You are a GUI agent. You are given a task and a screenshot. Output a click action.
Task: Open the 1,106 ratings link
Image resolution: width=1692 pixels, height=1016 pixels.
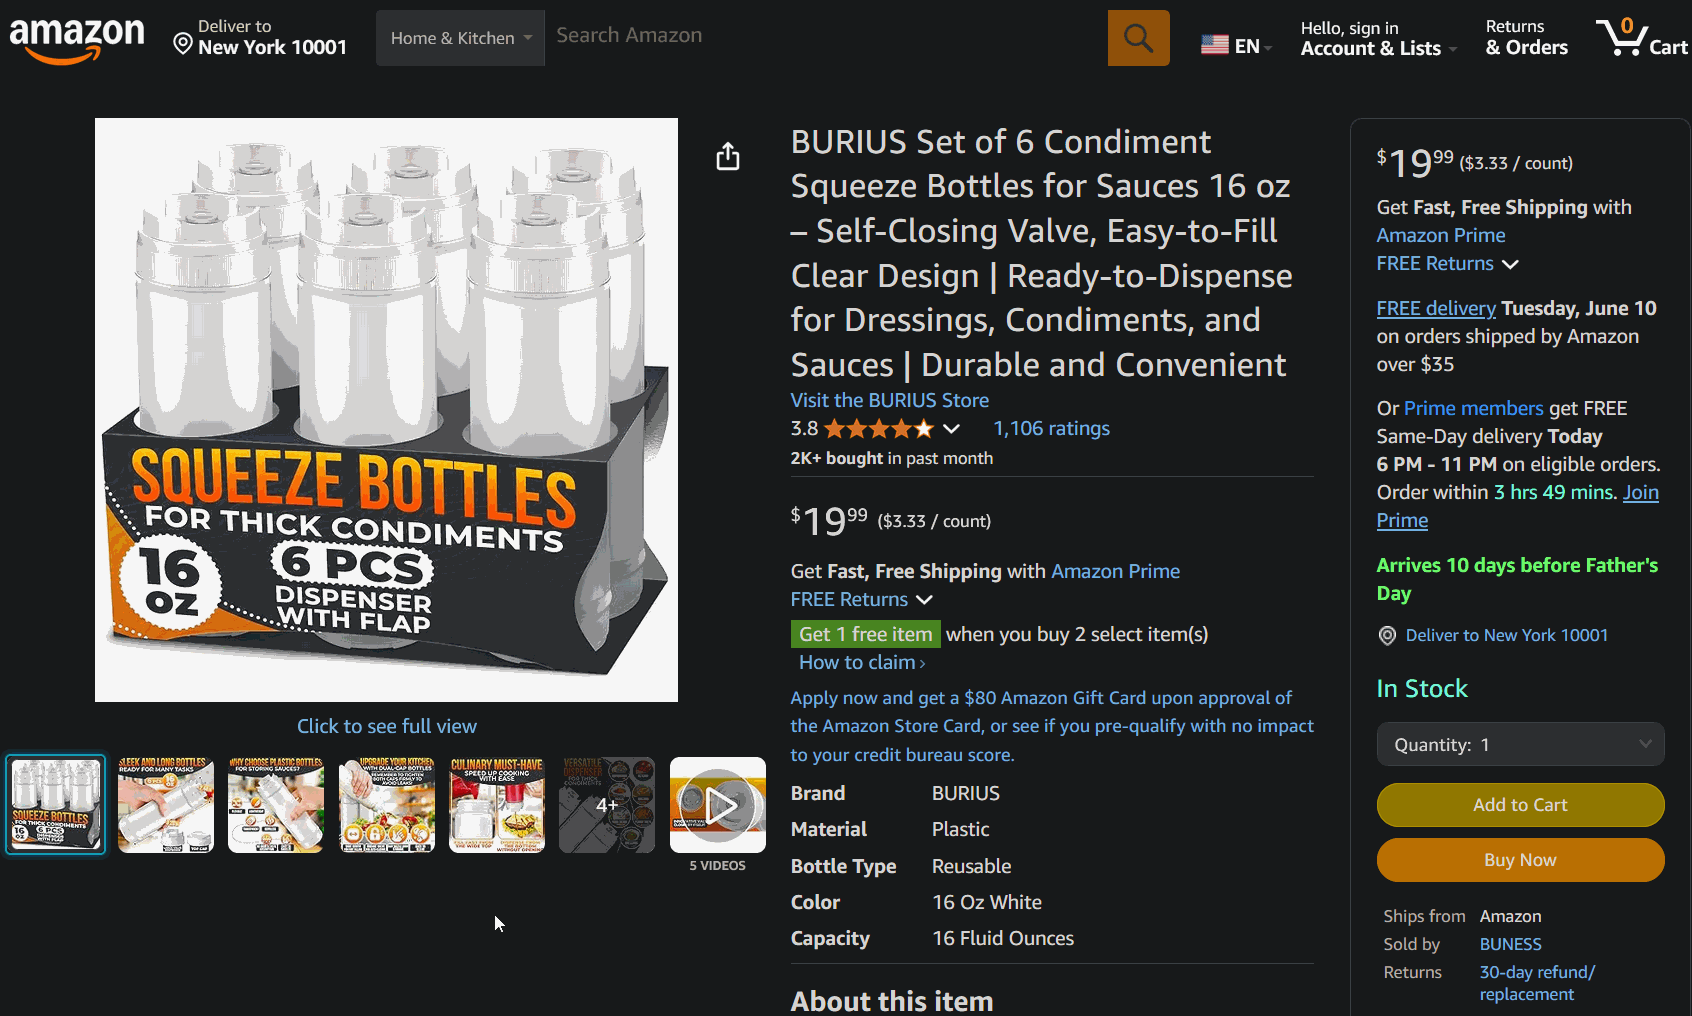pos(1051,428)
